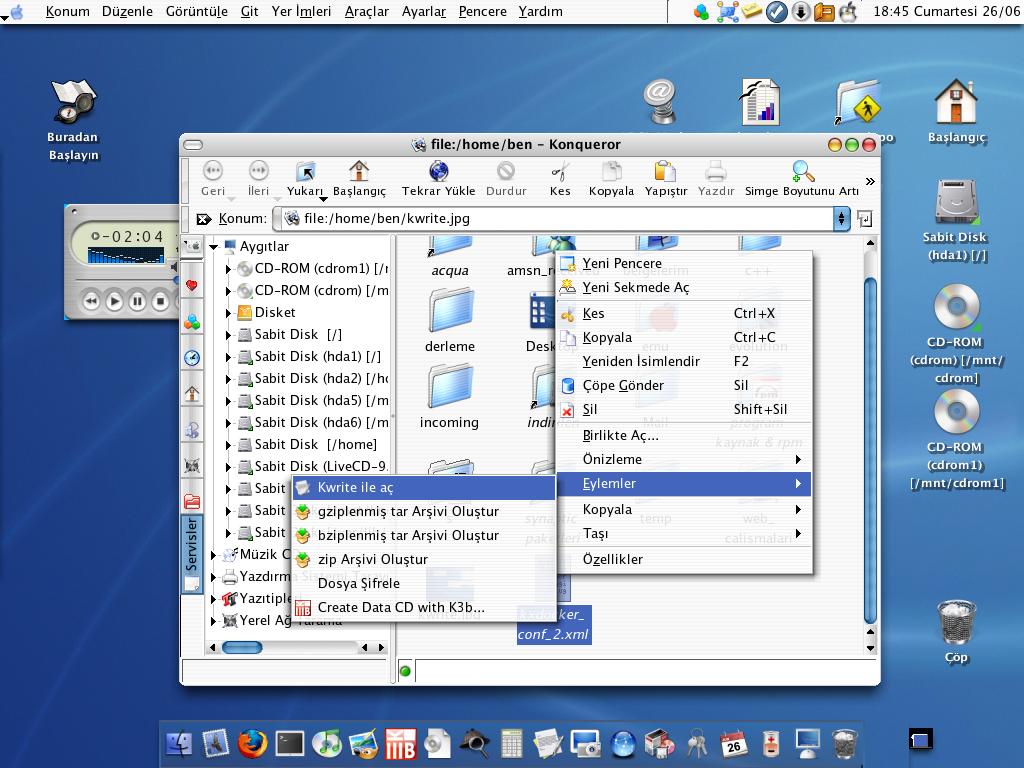Click the Durdur stop icon
Viewport: 1024px width, 768px height.
pos(505,172)
